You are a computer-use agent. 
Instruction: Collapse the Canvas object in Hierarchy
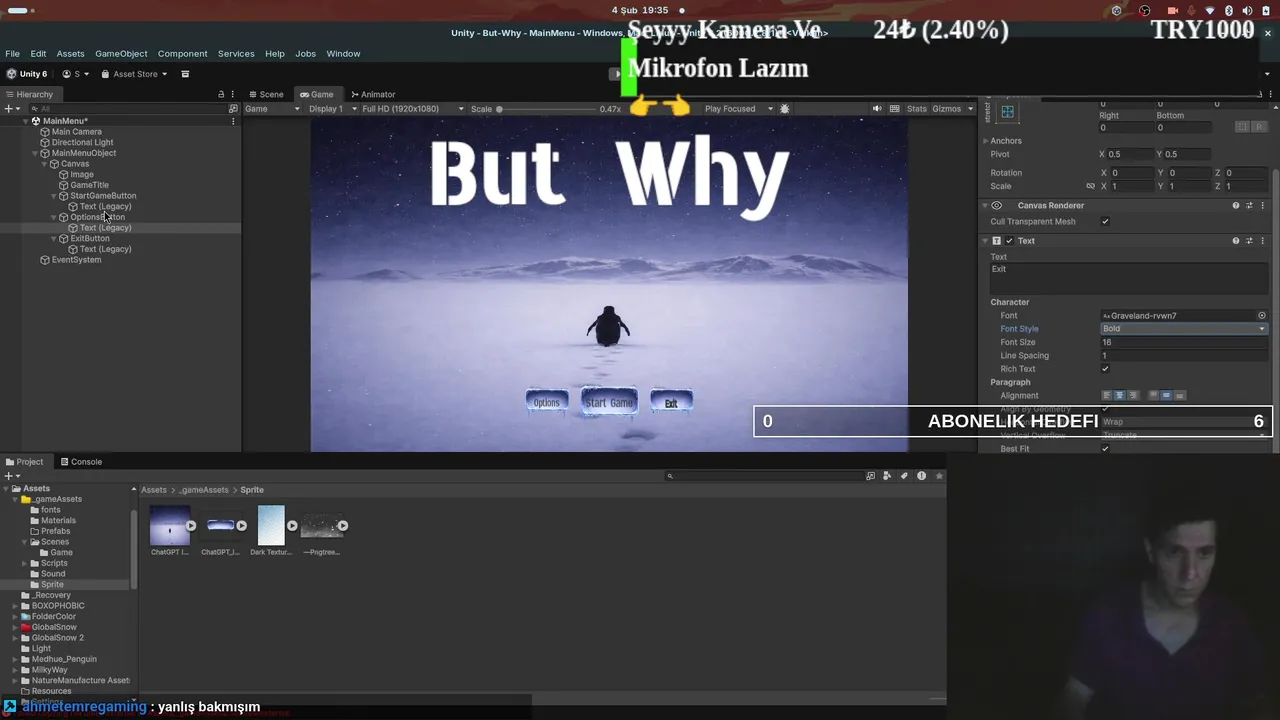tap(44, 164)
